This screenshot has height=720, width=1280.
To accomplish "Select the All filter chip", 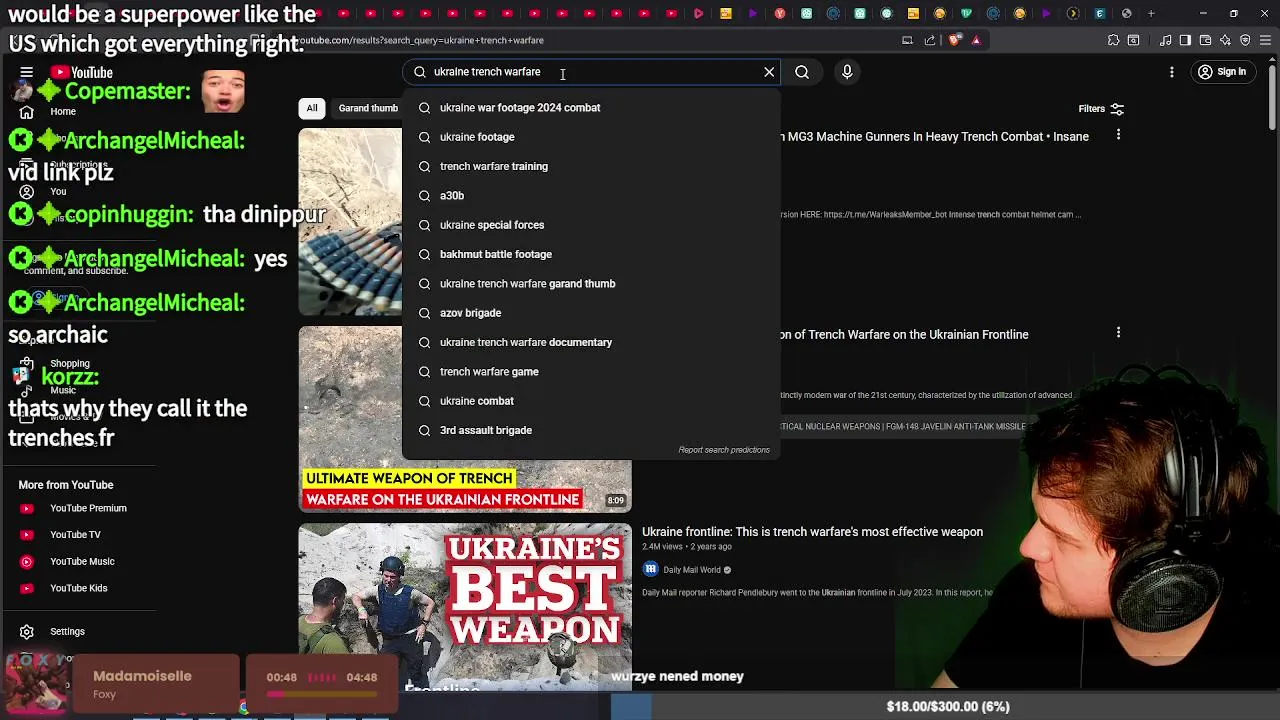I will (x=312, y=108).
